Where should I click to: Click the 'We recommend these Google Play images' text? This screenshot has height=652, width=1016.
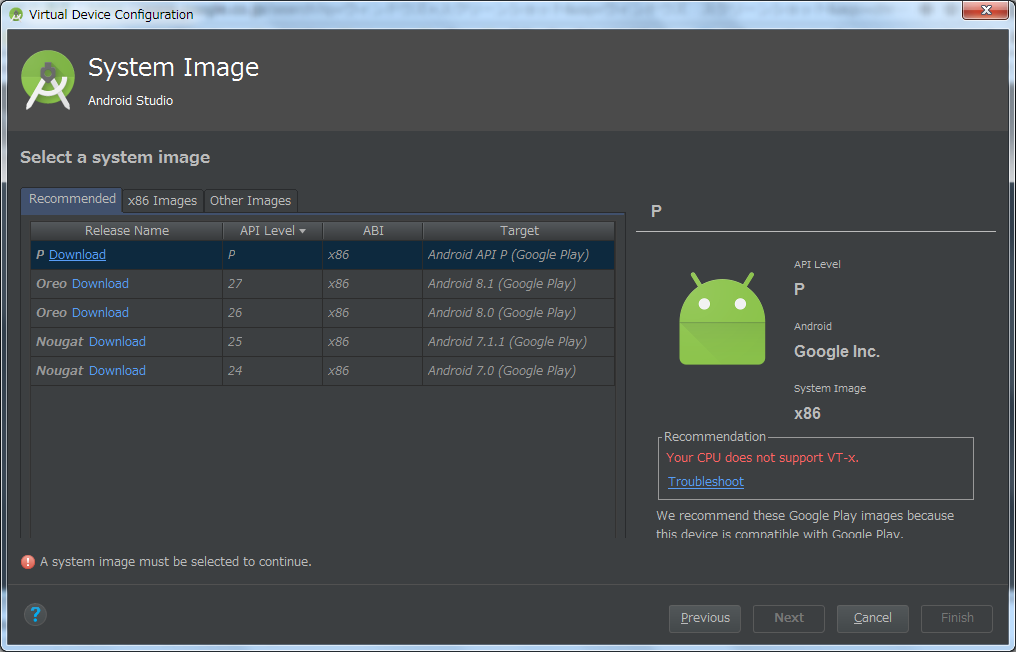pyautogui.click(x=805, y=524)
